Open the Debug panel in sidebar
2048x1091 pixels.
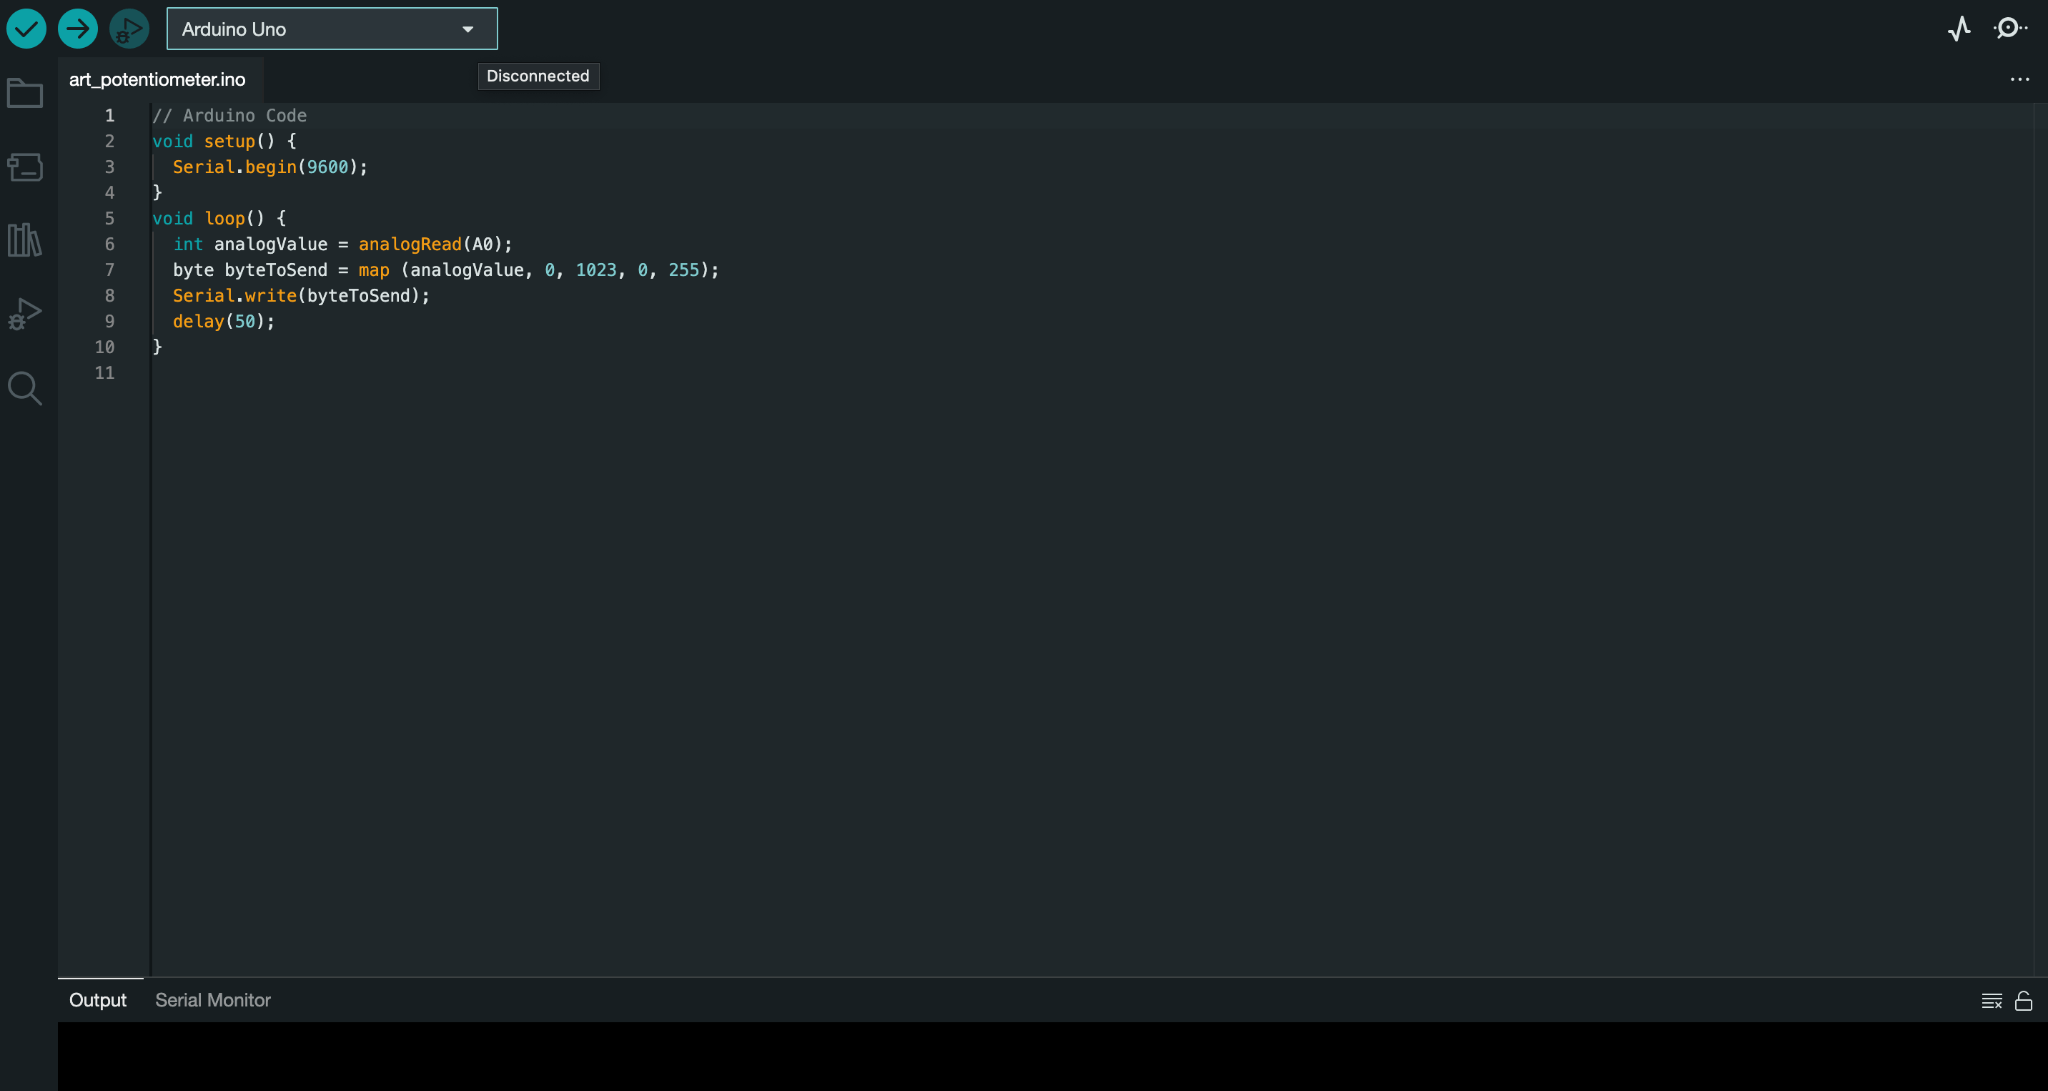coord(25,314)
